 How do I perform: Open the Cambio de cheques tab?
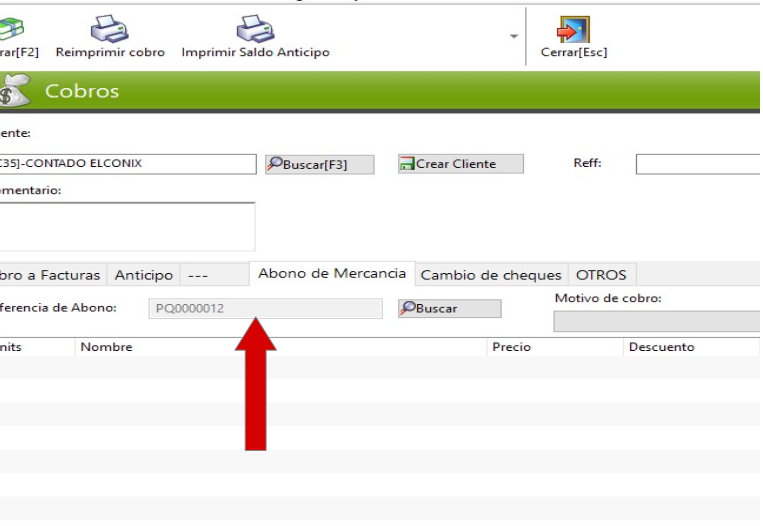click(491, 275)
